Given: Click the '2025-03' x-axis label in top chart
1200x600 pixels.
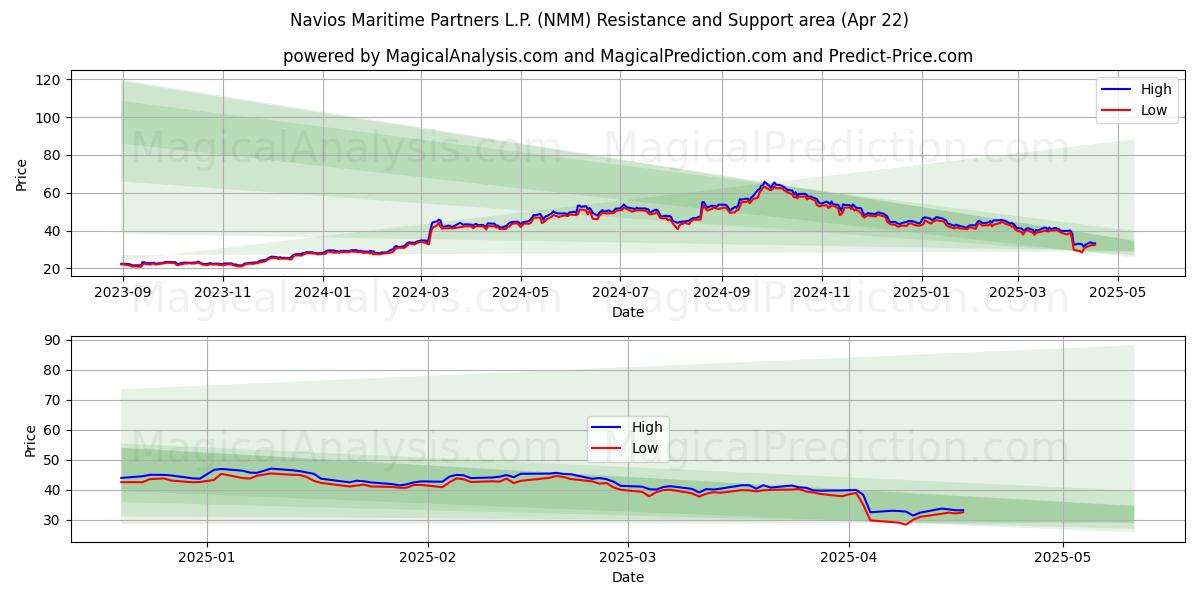Looking at the screenshot, I should (1018, 292).
